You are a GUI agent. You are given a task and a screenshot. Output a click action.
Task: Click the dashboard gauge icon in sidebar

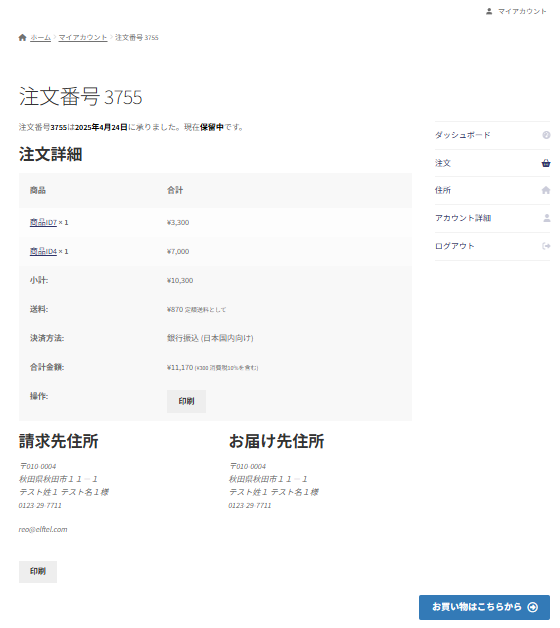point(546,135)
